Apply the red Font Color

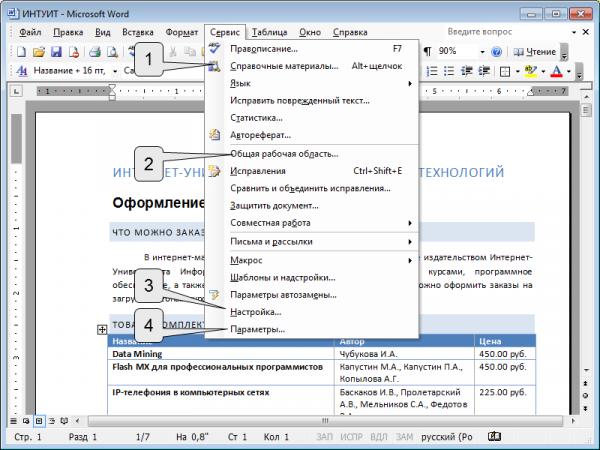[557, 71]
